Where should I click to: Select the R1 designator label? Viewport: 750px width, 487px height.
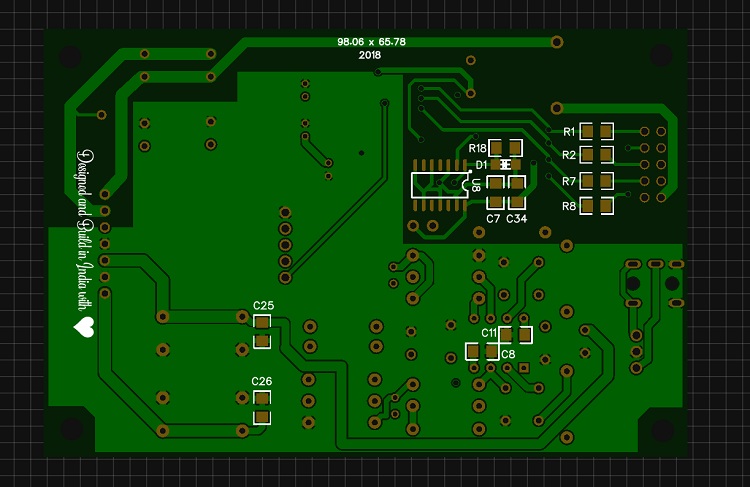click(x=569, y=132)
